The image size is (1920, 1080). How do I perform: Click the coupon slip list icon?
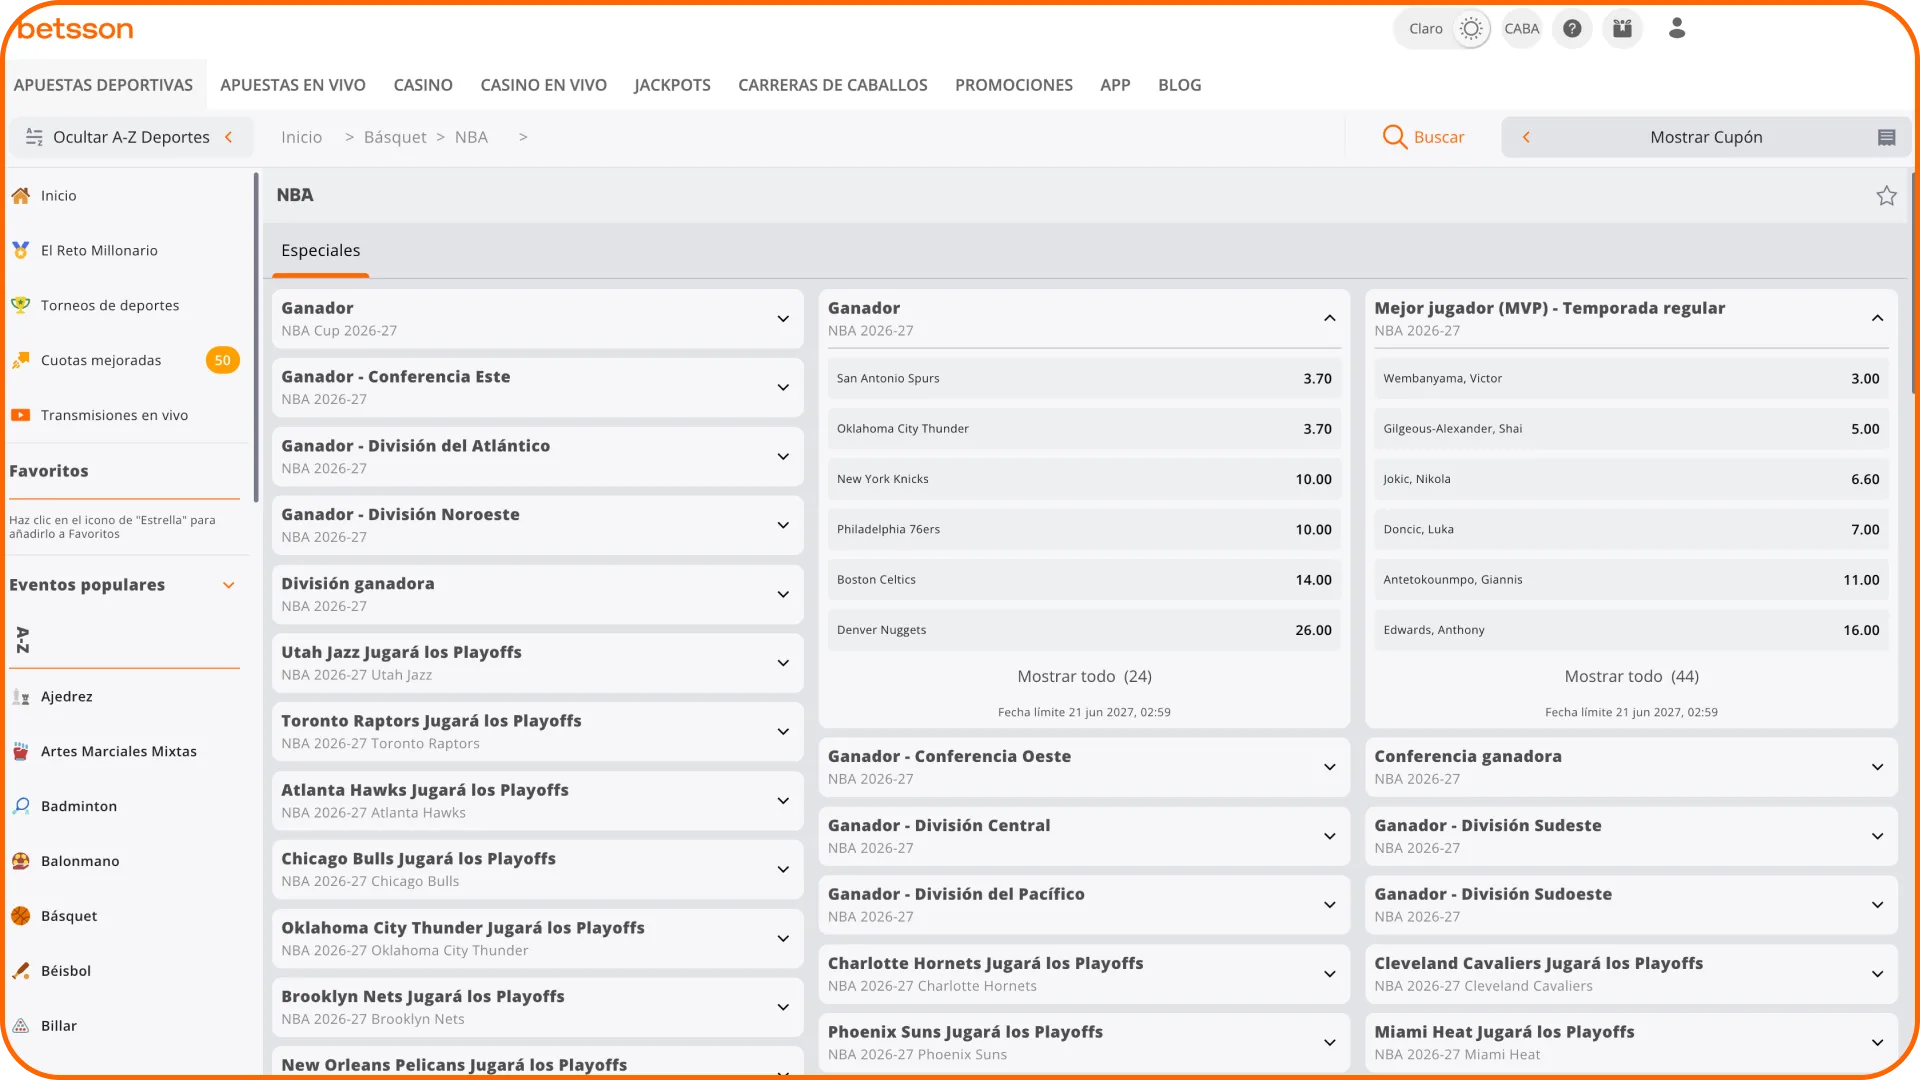tap(1886, 137)
